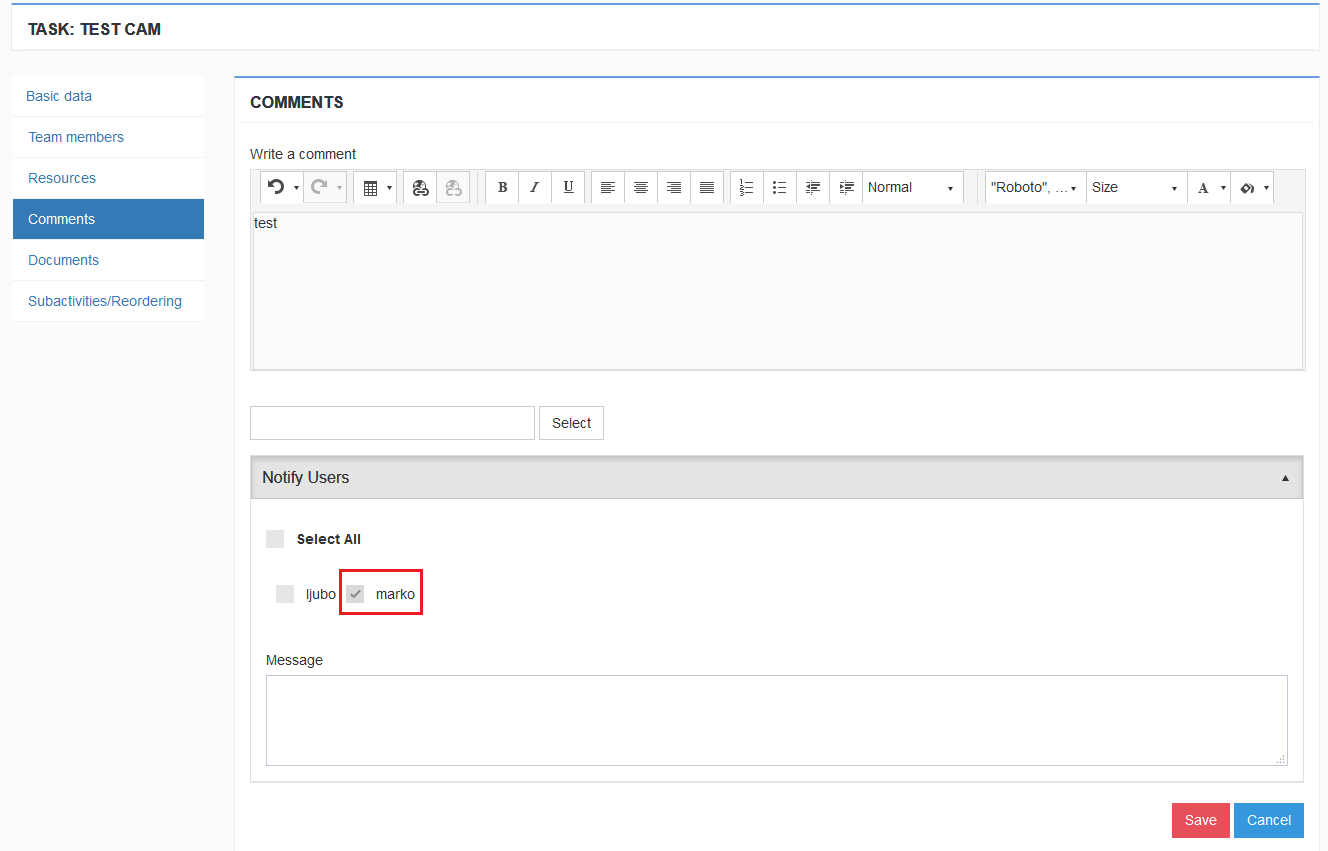Select Comments in side menu
1328x851 pixels.
tap(108, 219)
